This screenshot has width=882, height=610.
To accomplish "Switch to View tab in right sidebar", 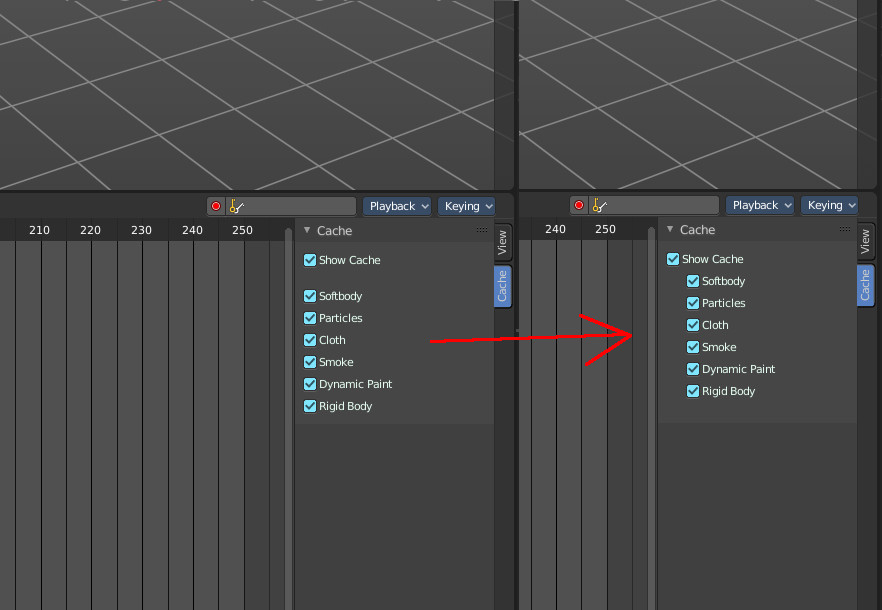I will pyautogui.click(x=865, y=241).
